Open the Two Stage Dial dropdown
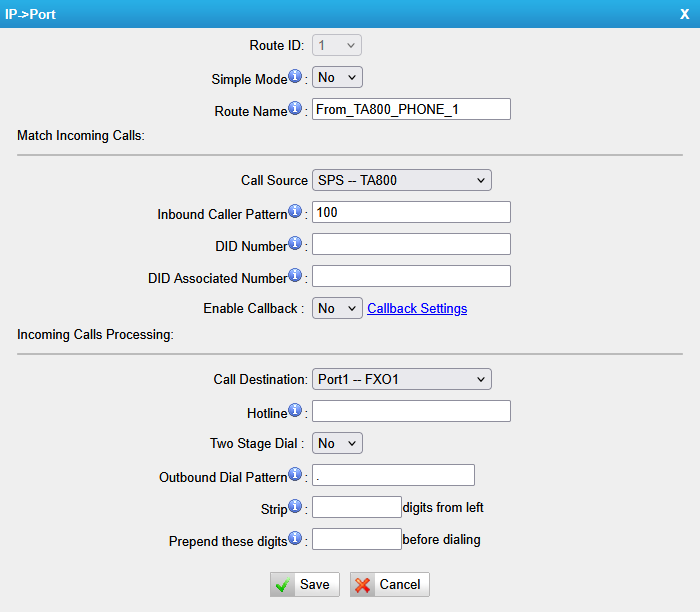Screen dimensions: 700x612 (337, 443)
